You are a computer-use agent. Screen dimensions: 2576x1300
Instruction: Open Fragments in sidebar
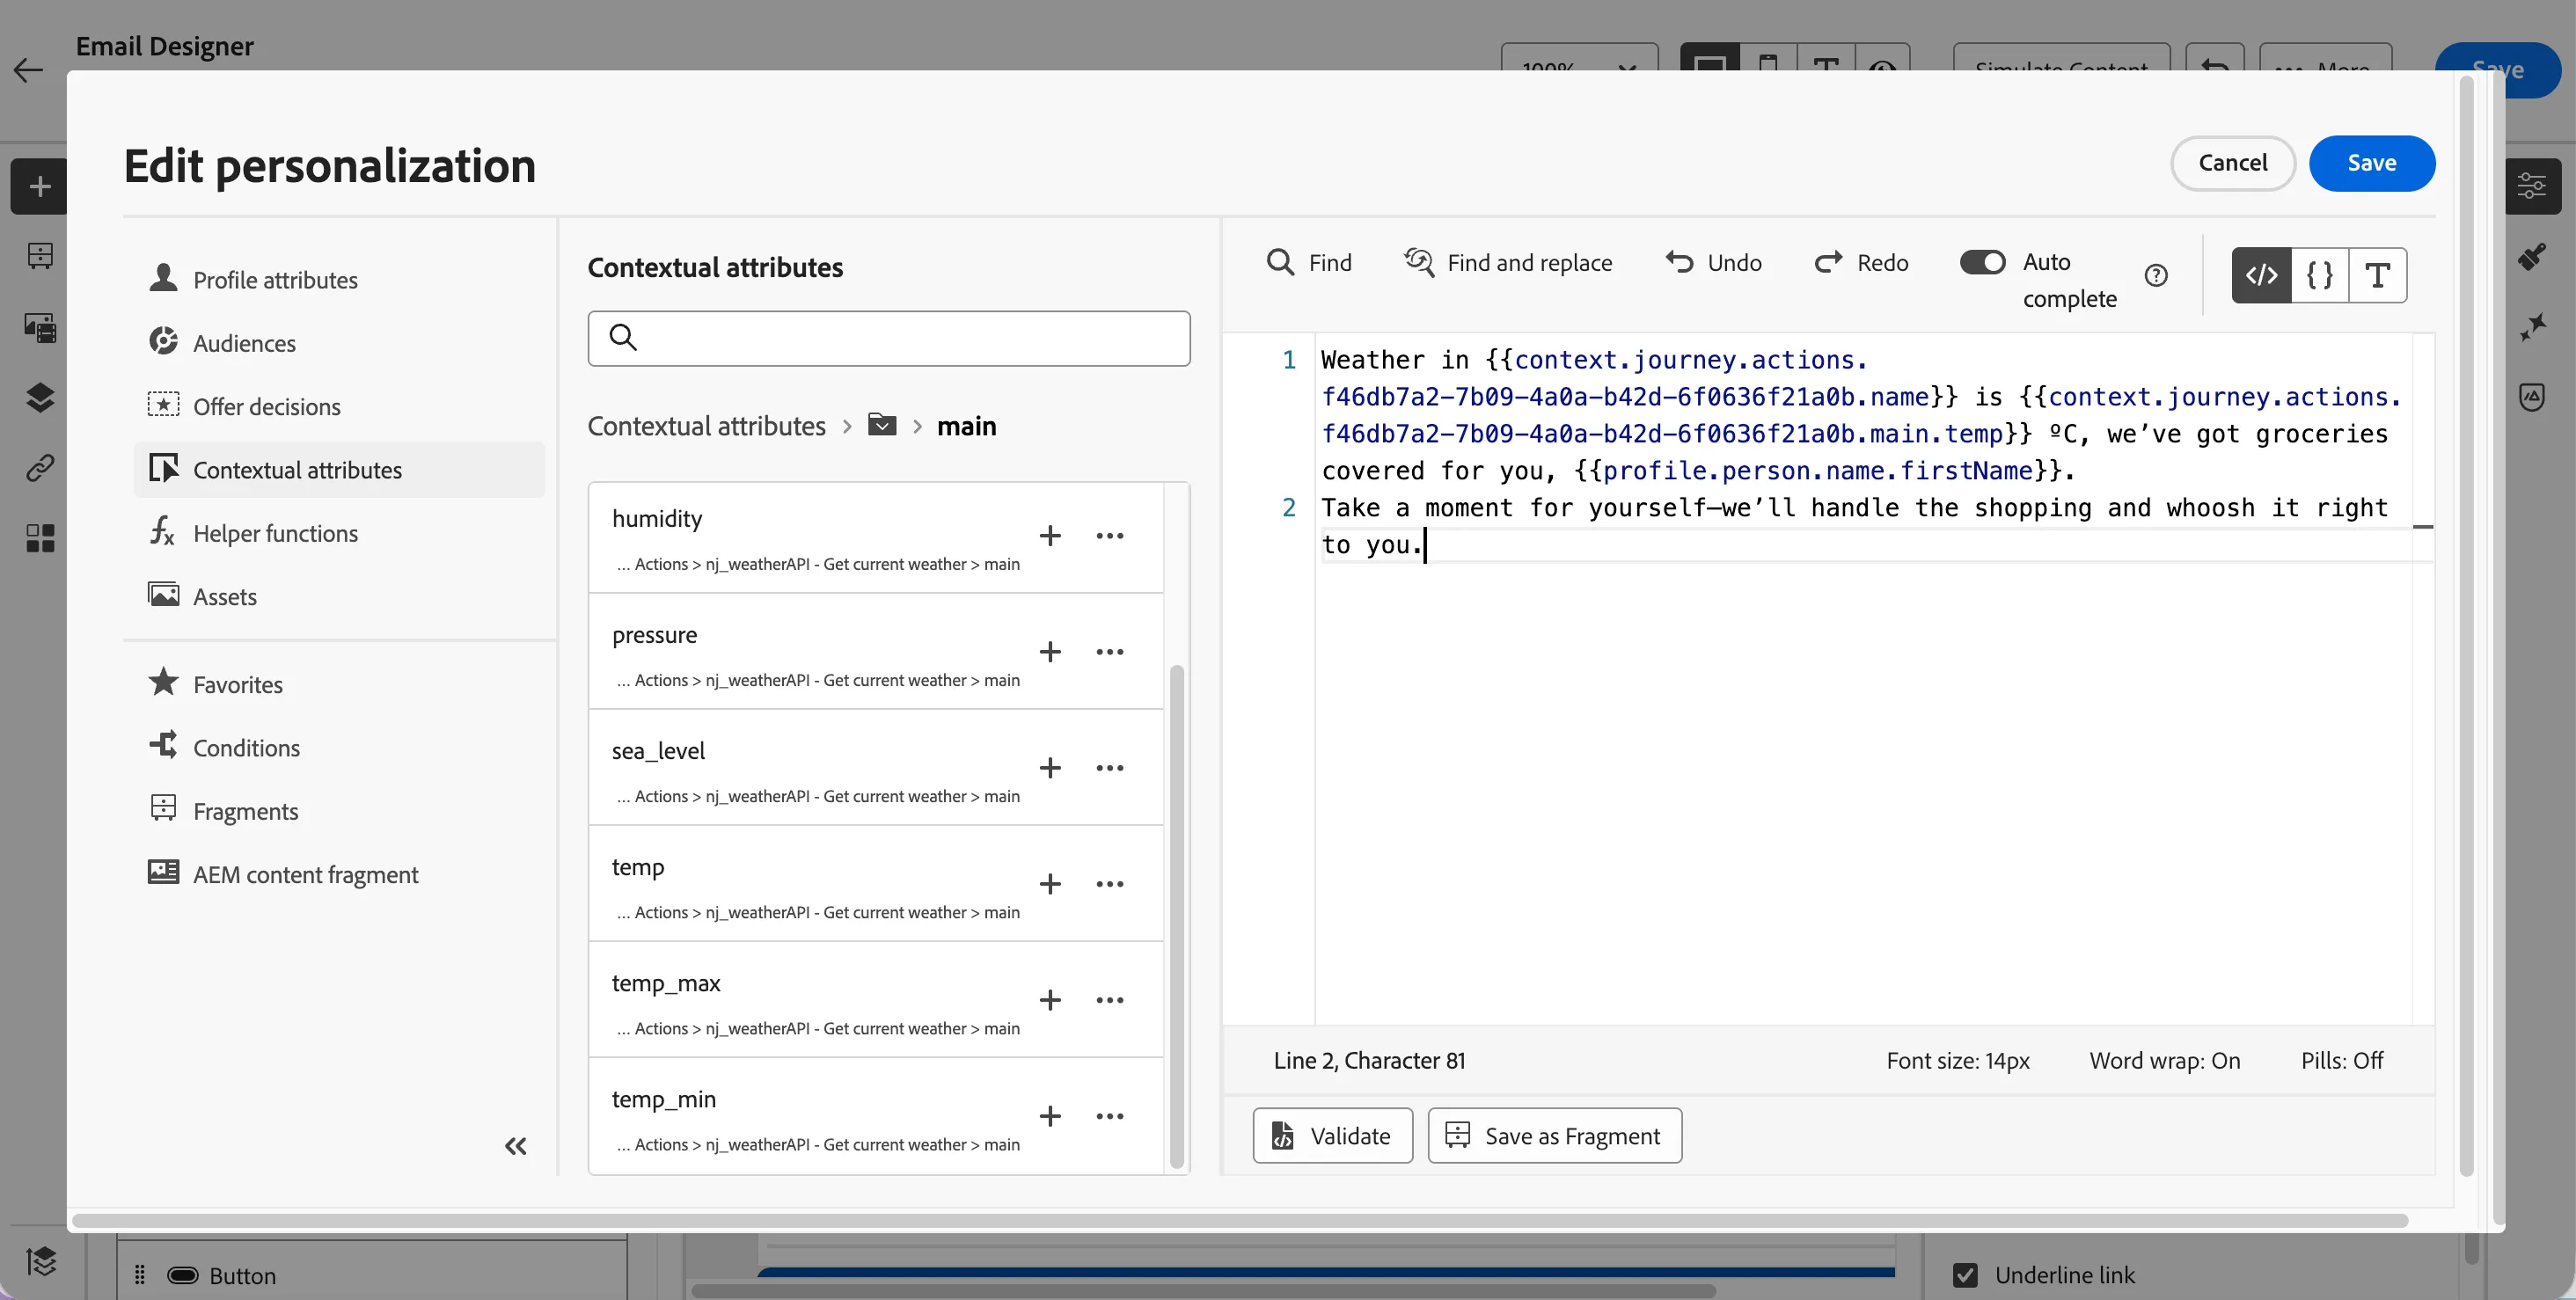tap(340, 811)
